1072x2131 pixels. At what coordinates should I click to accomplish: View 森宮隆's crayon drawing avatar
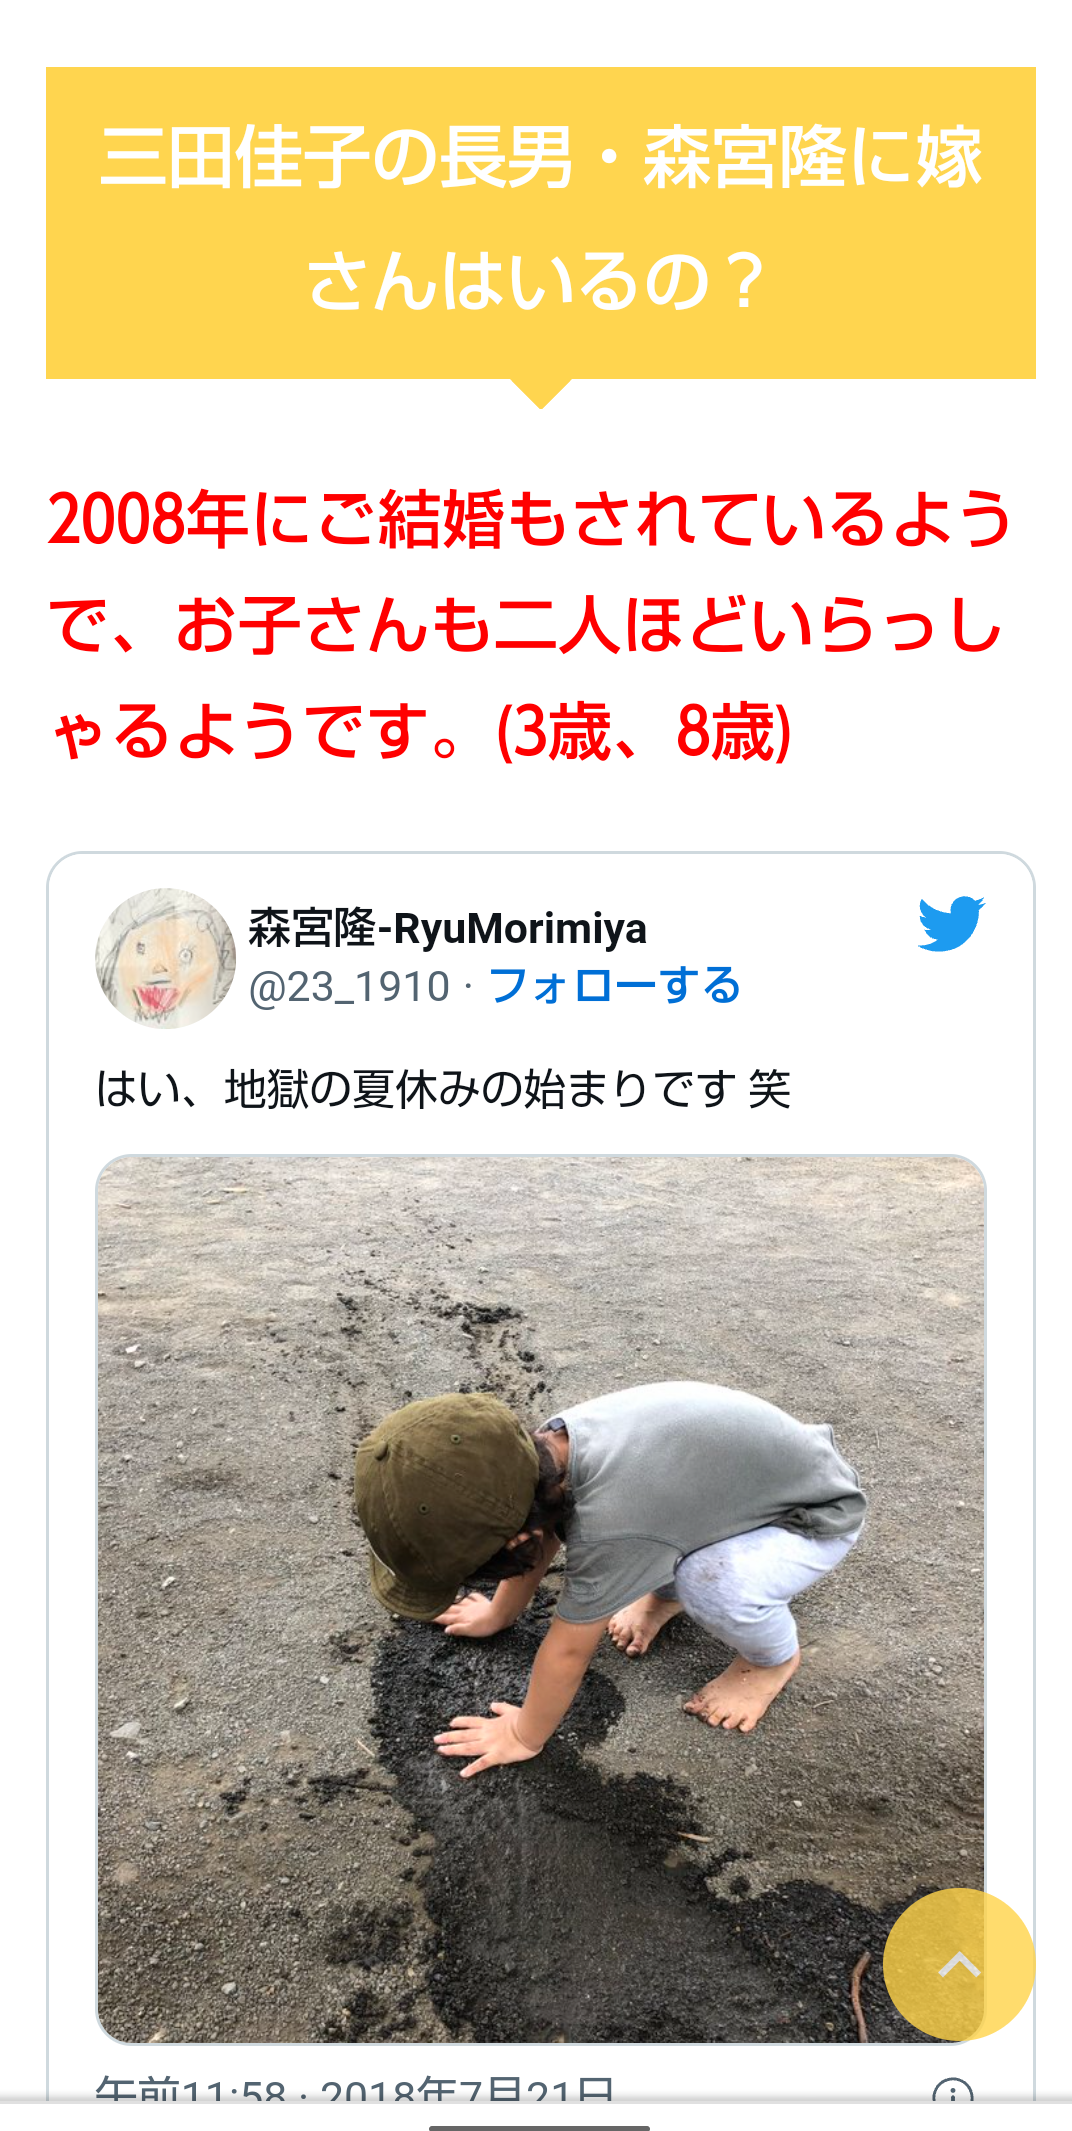tap(165, 958)
